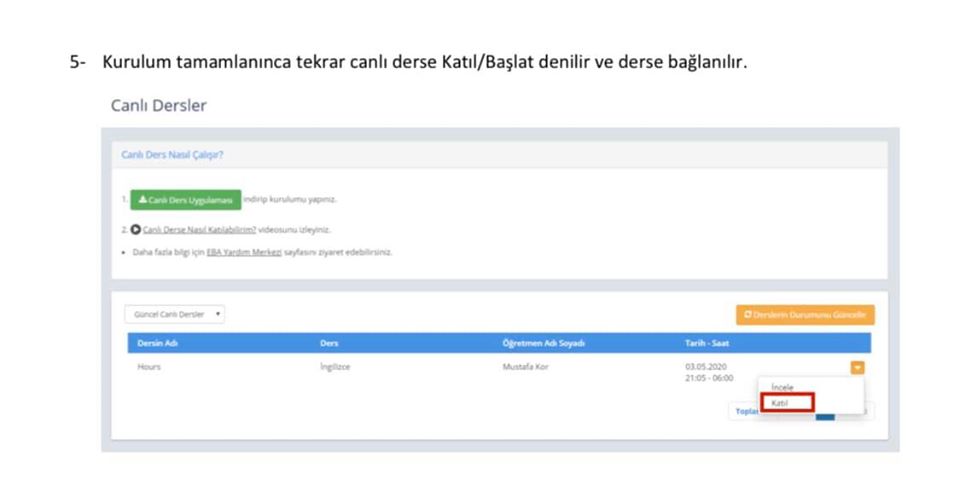
Task: Click the Canlı Ders Nasıl Çalışır? header
Action: (x=172, y=155)
